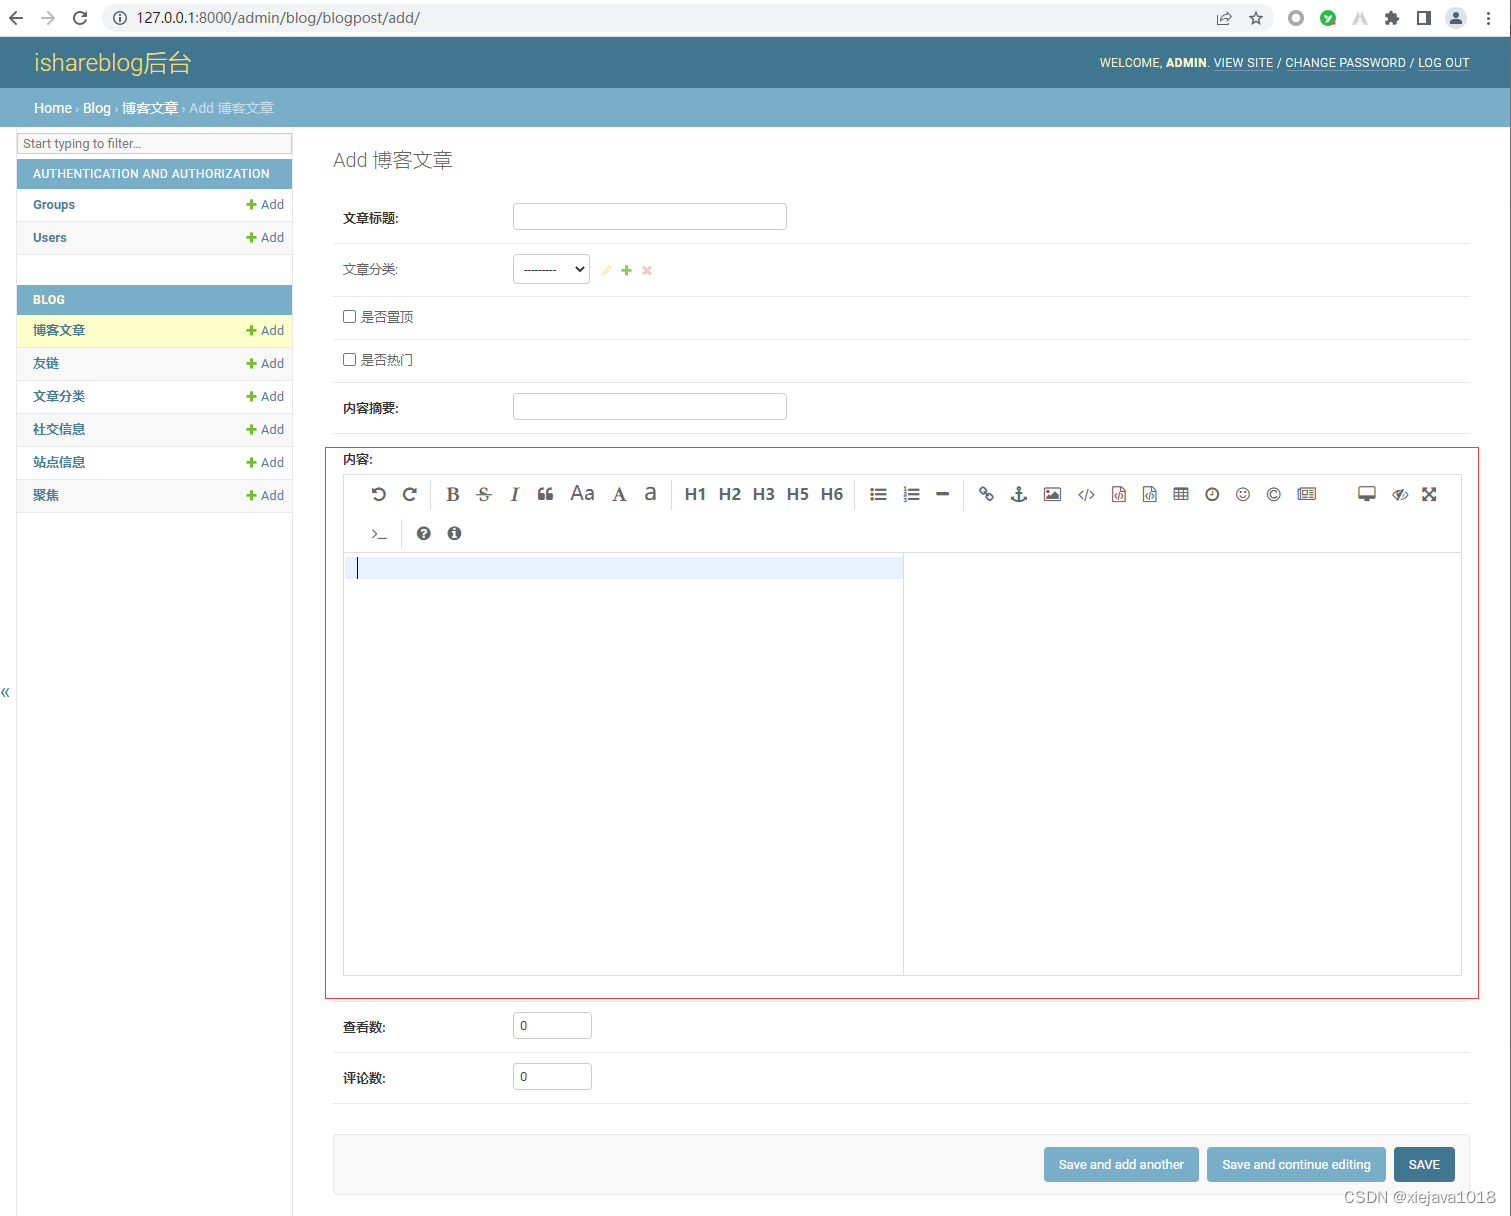The image size is (1511, 1216).
Task: Focus the 内容摘要 input field
Action: [650, 407]
